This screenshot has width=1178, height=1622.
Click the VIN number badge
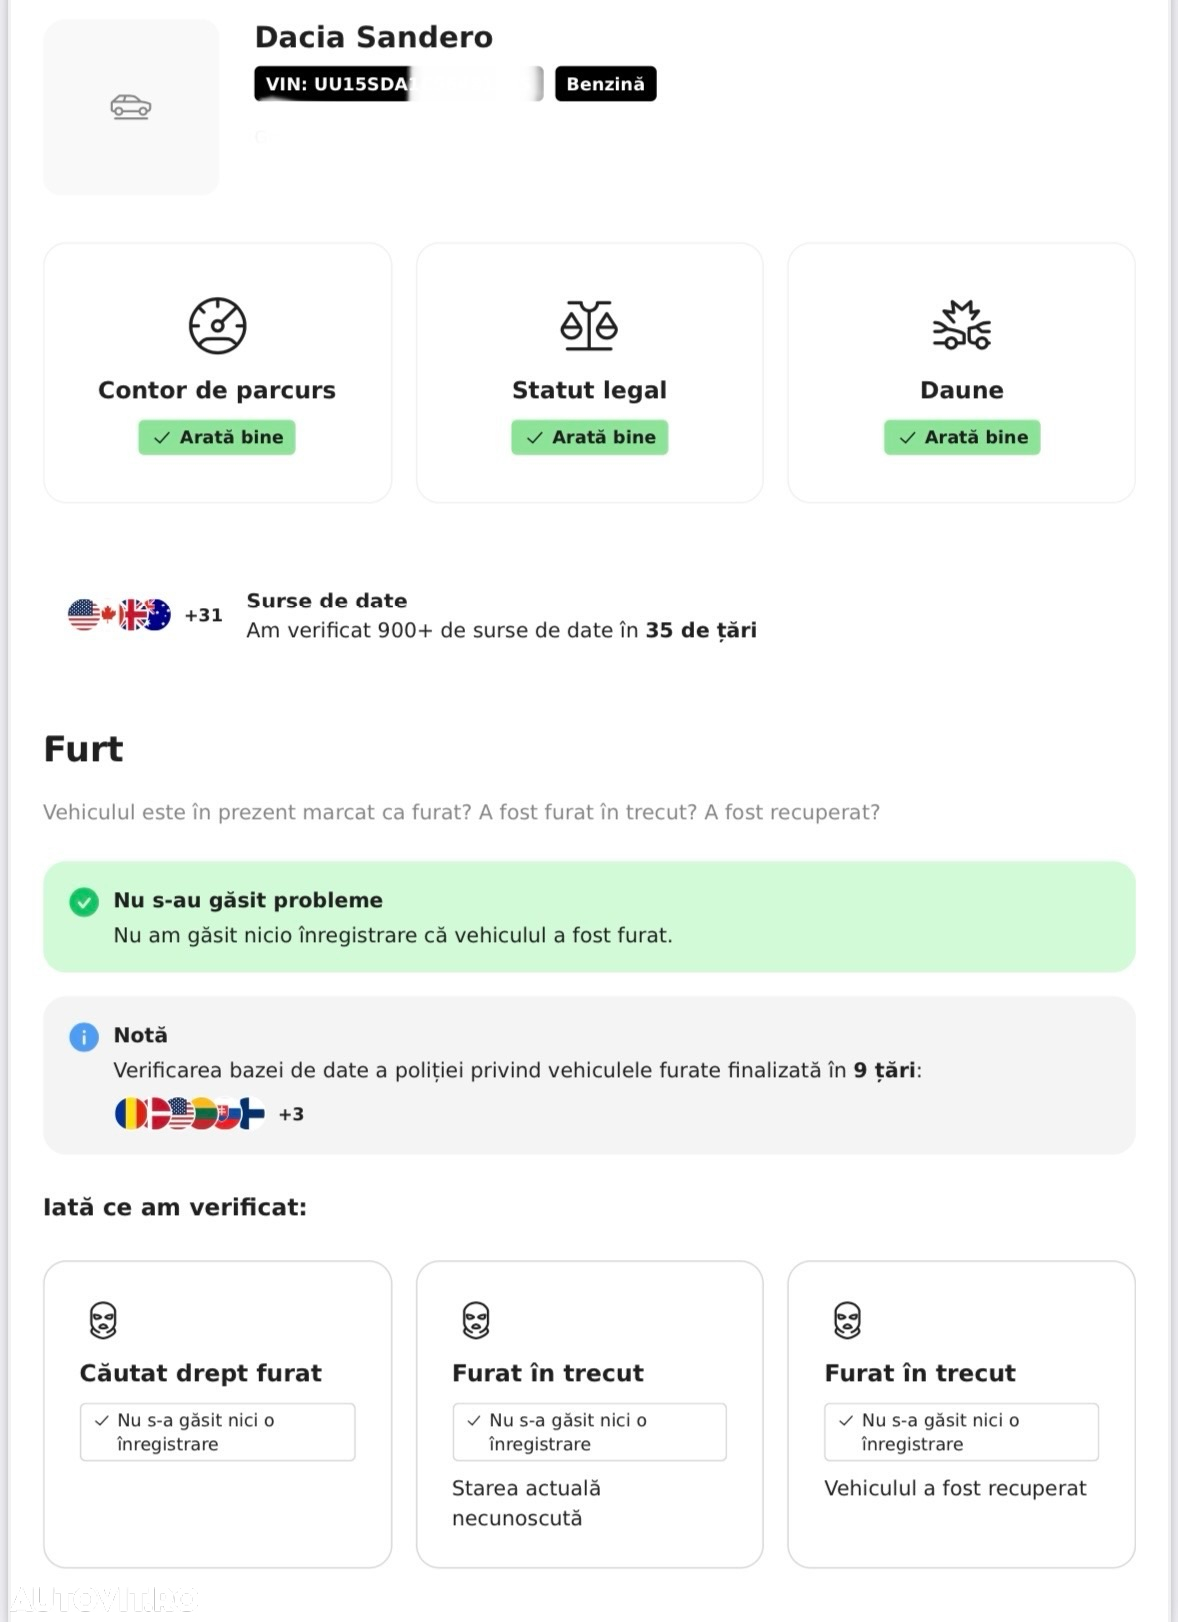point(398,84)
